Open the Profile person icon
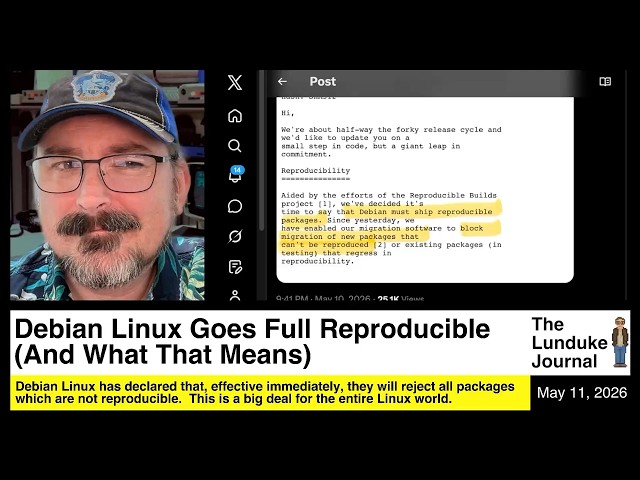 tap(235, 295)
